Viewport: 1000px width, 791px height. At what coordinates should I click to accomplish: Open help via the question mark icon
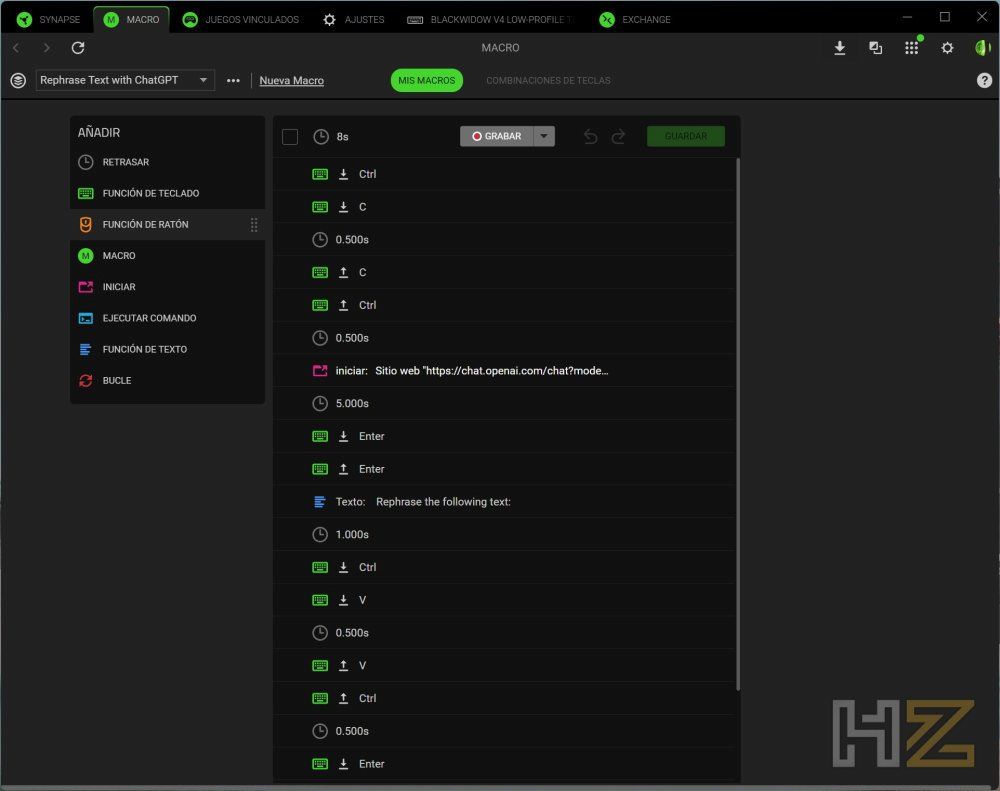tap(985, 80)
